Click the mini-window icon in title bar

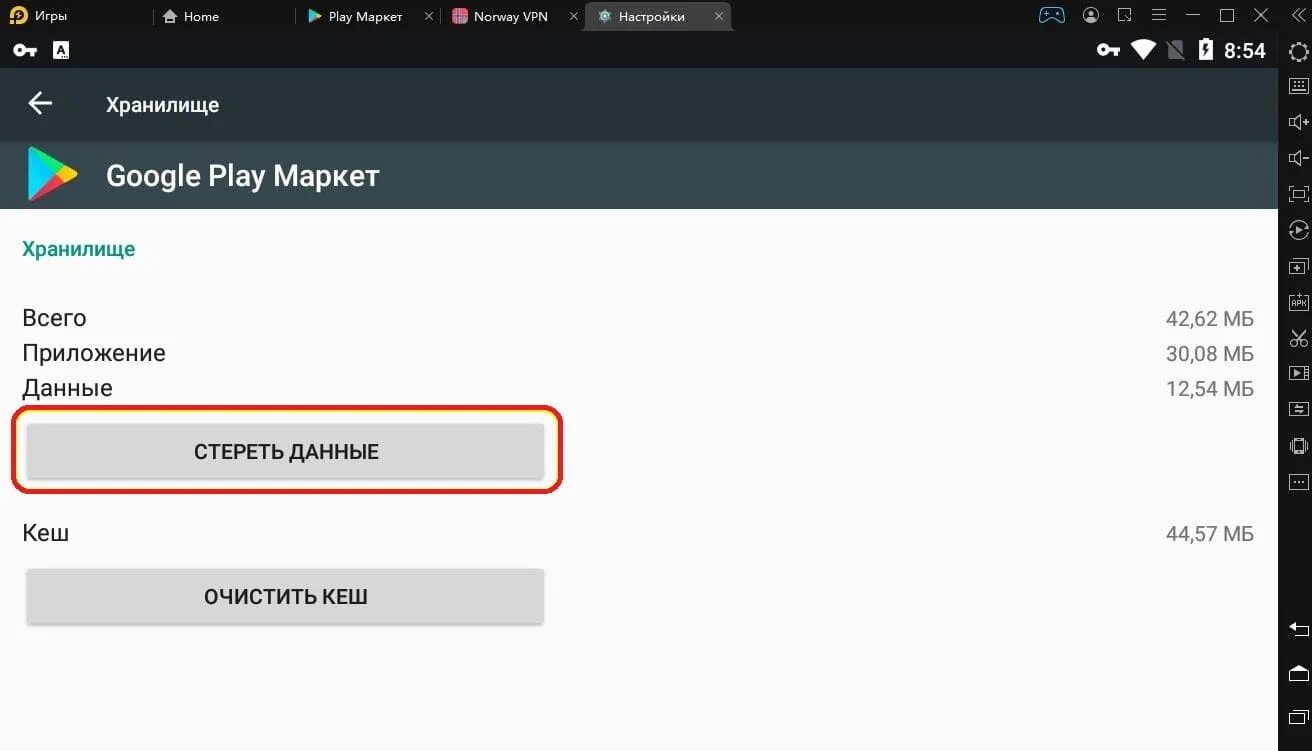pyautogui.click(x=1125, y=16)
